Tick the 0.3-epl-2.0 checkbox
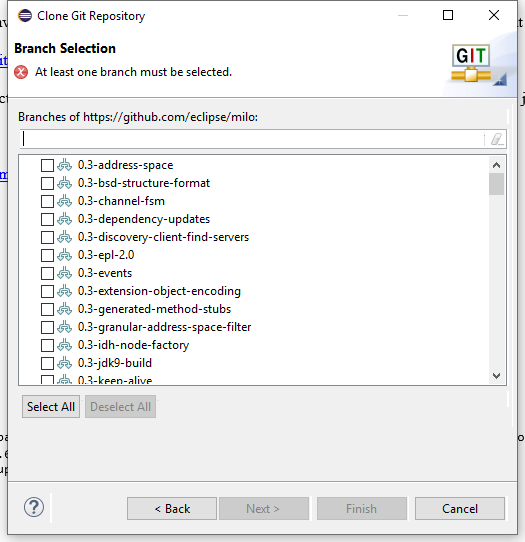 (x=47, y=255)
